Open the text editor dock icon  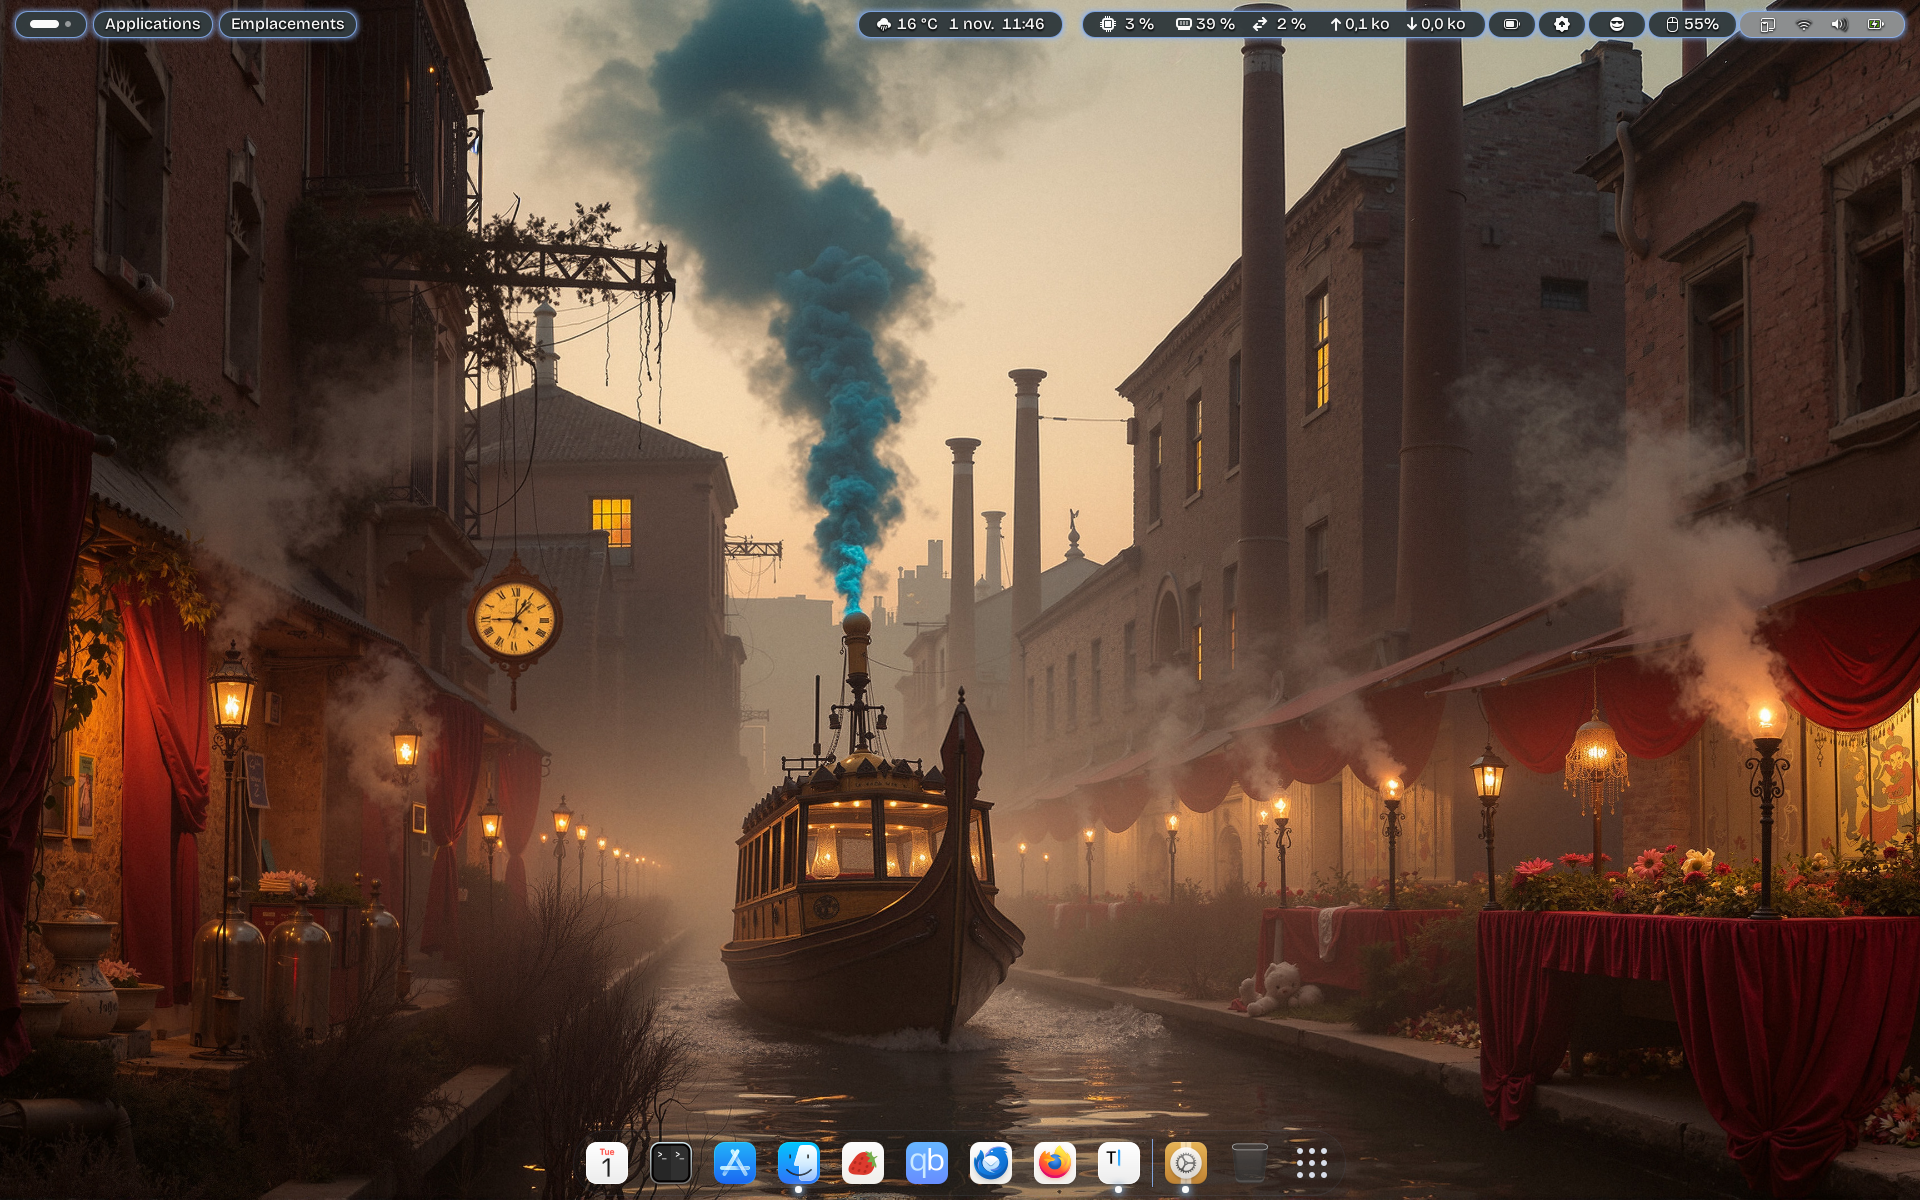(x=1118, y=1163)
